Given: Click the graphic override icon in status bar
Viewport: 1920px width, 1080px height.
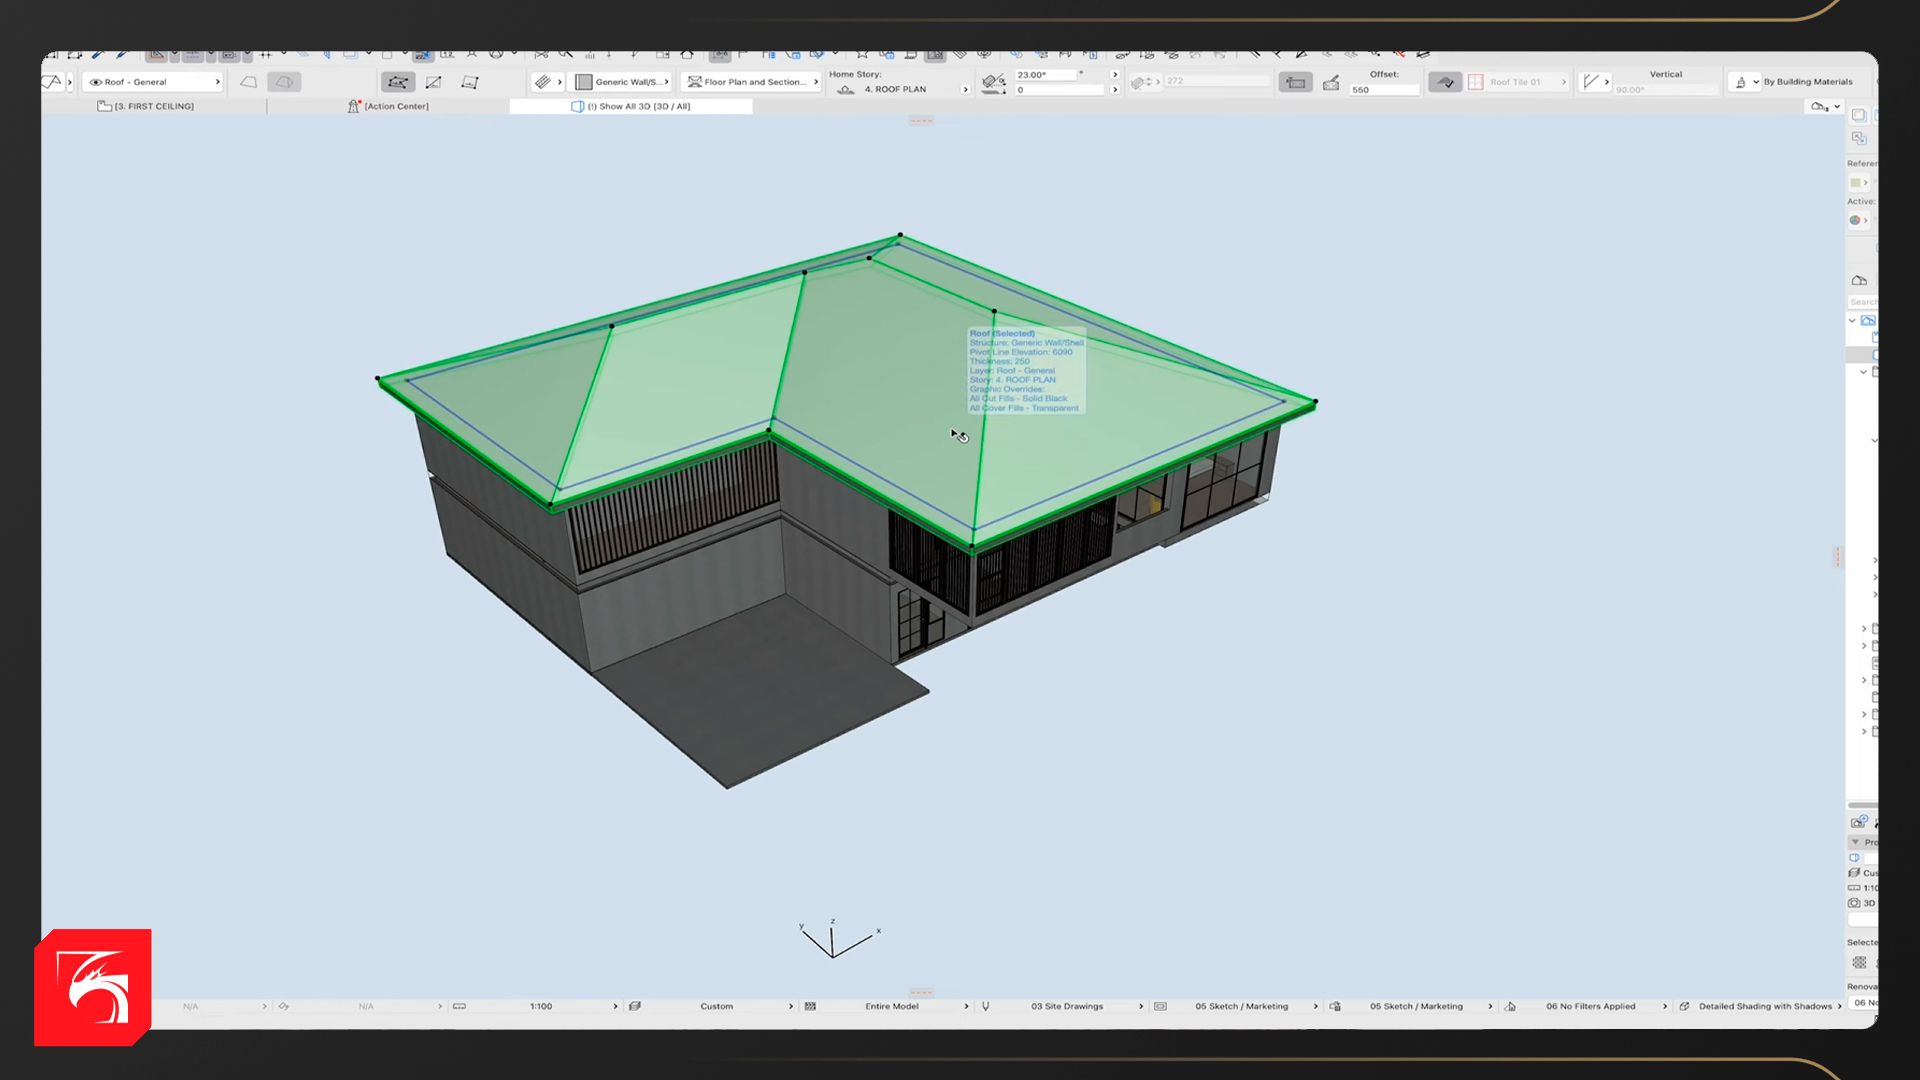Looking at the screenshot, I should tap(1335, 1006).
